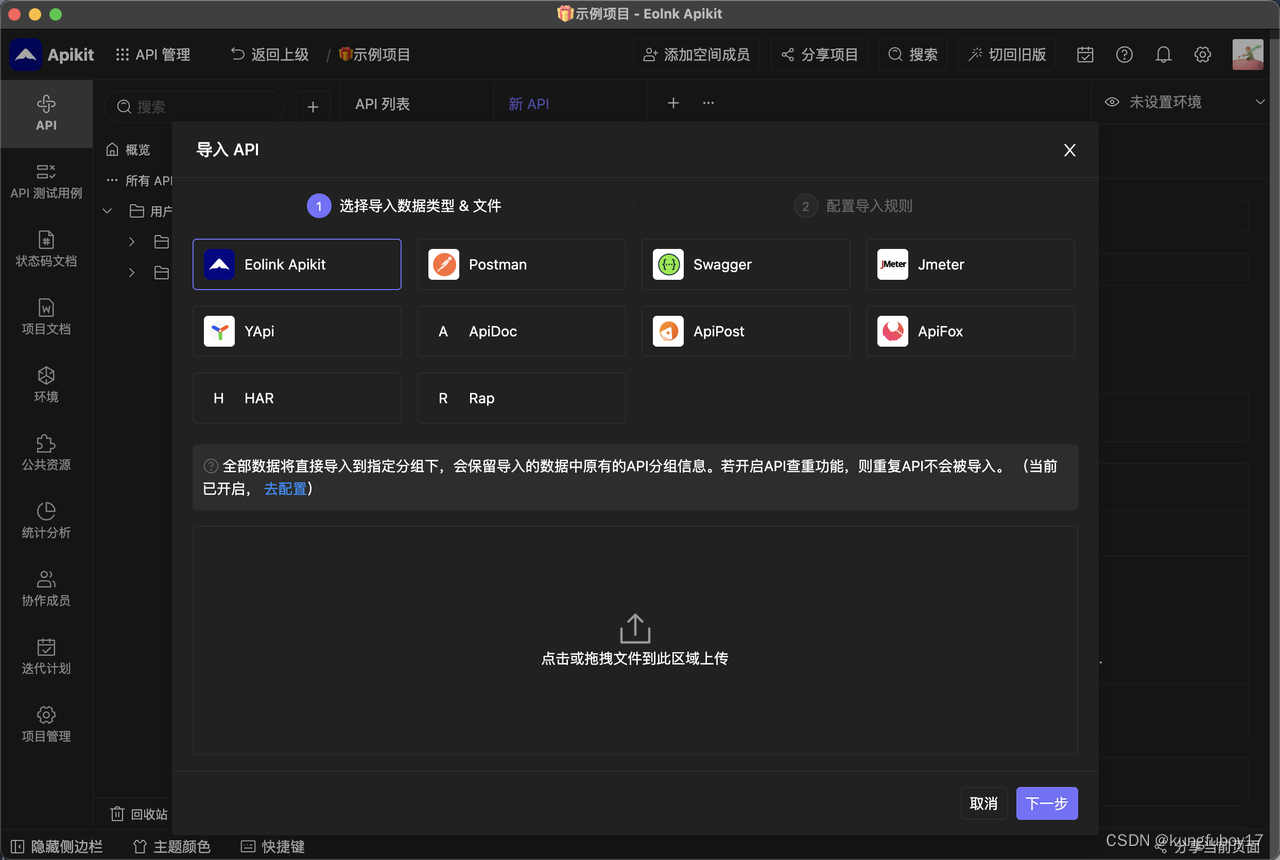Add a new tab with plus icon
This screenshot has height=860, width=1280.
tap(673, 103)
